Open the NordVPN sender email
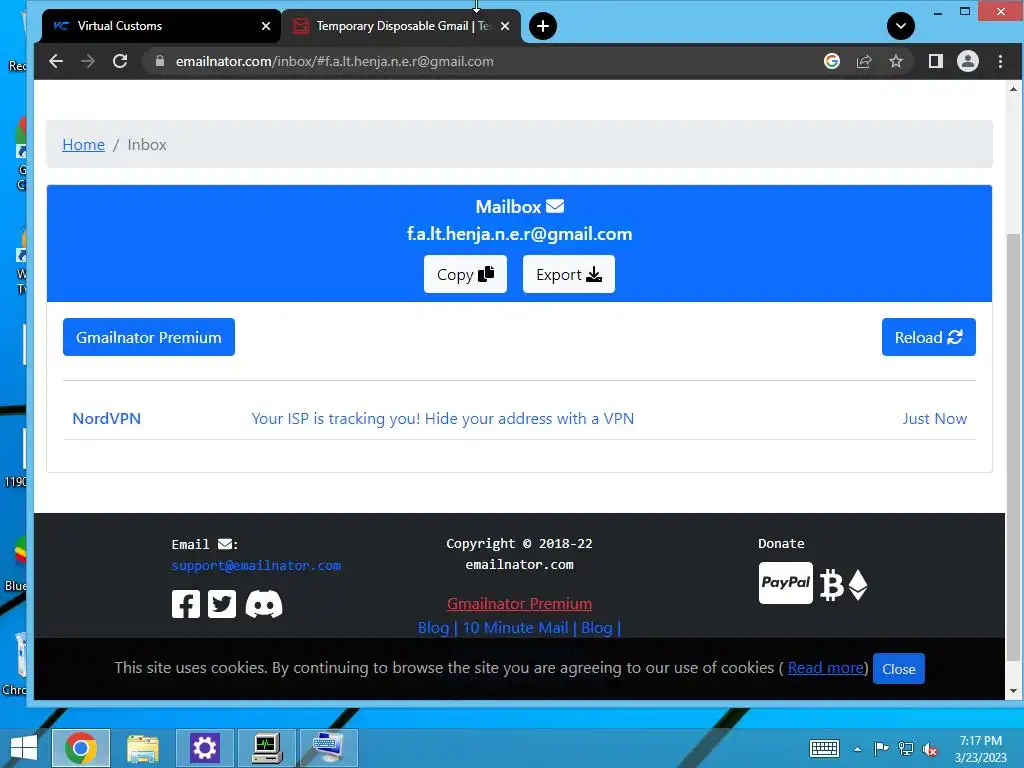 [x=106, y=419]
